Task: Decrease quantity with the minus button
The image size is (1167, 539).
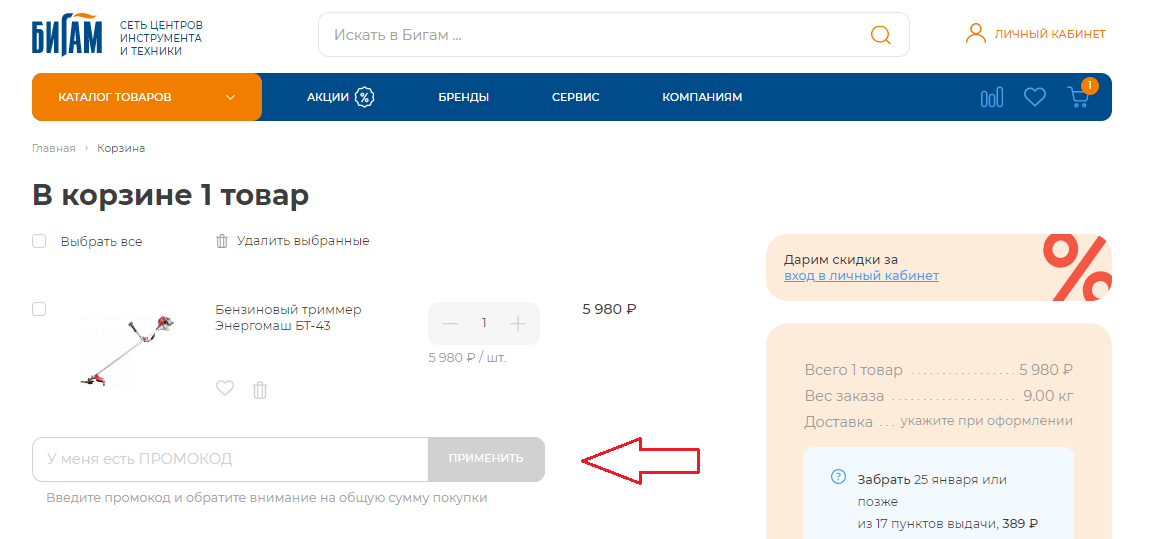Action: (x=450, y=323)
